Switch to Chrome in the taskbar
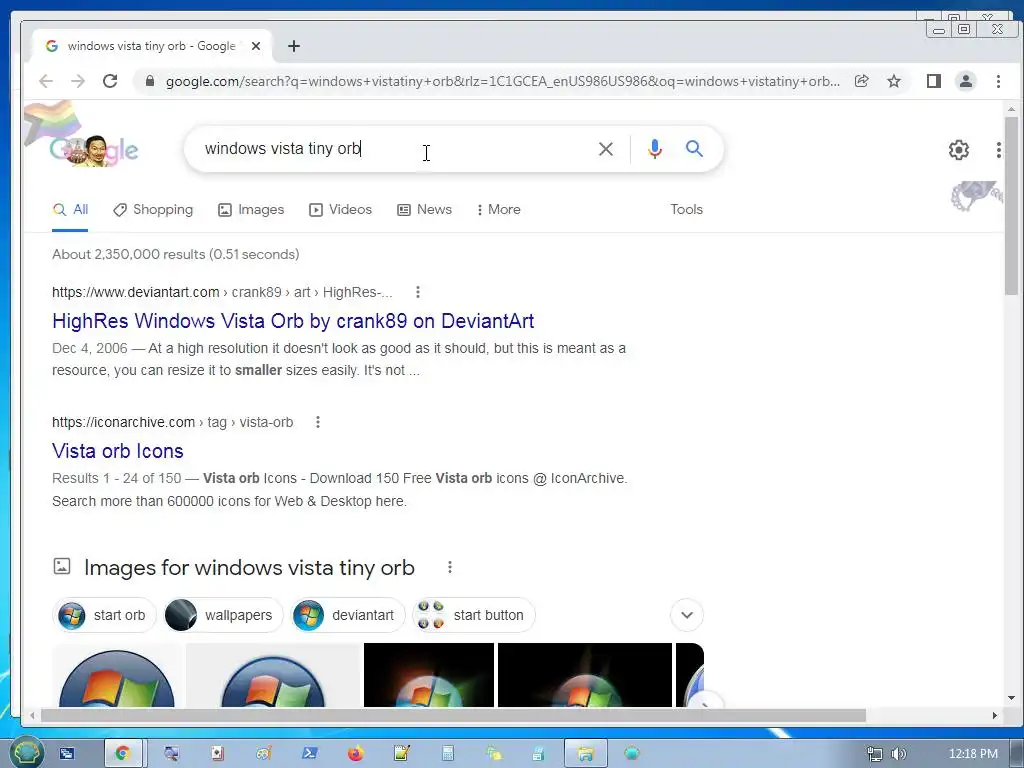The width and height of the screenshot is (1024, 768). [x=123, y=754]
